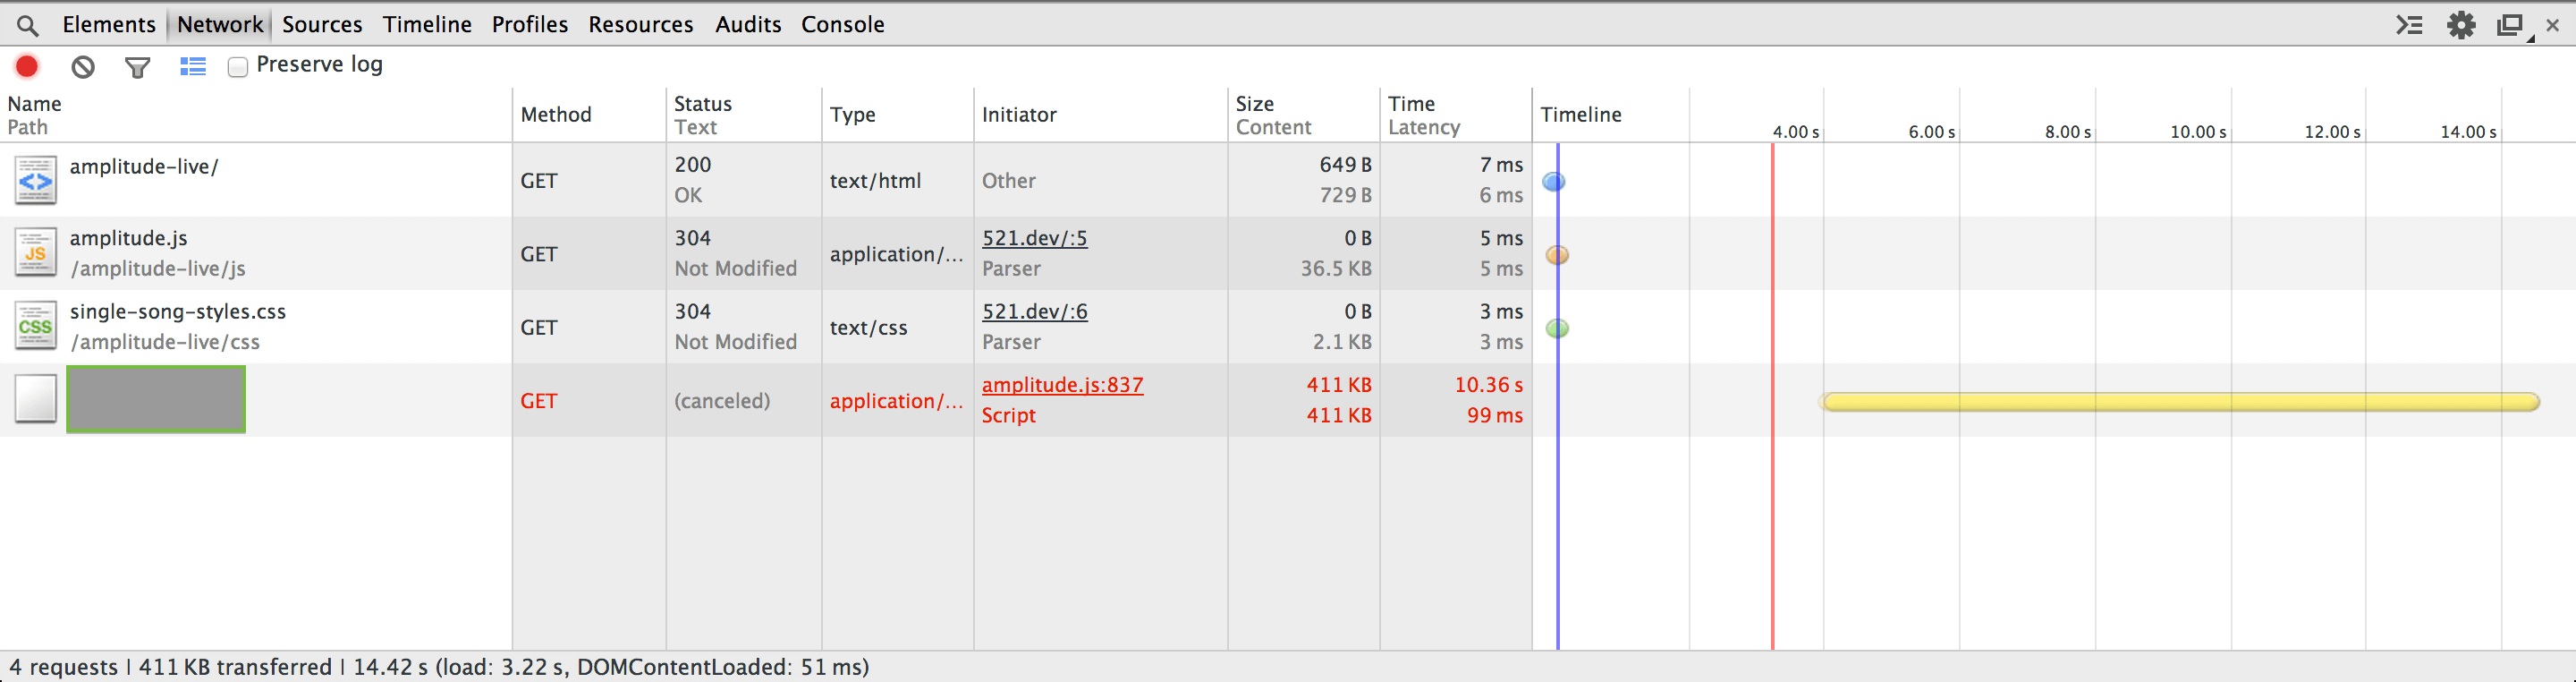This screenshot has width=2576, height=682.
Task: Clear the network log with the clear icon
Action: point(83,67)
